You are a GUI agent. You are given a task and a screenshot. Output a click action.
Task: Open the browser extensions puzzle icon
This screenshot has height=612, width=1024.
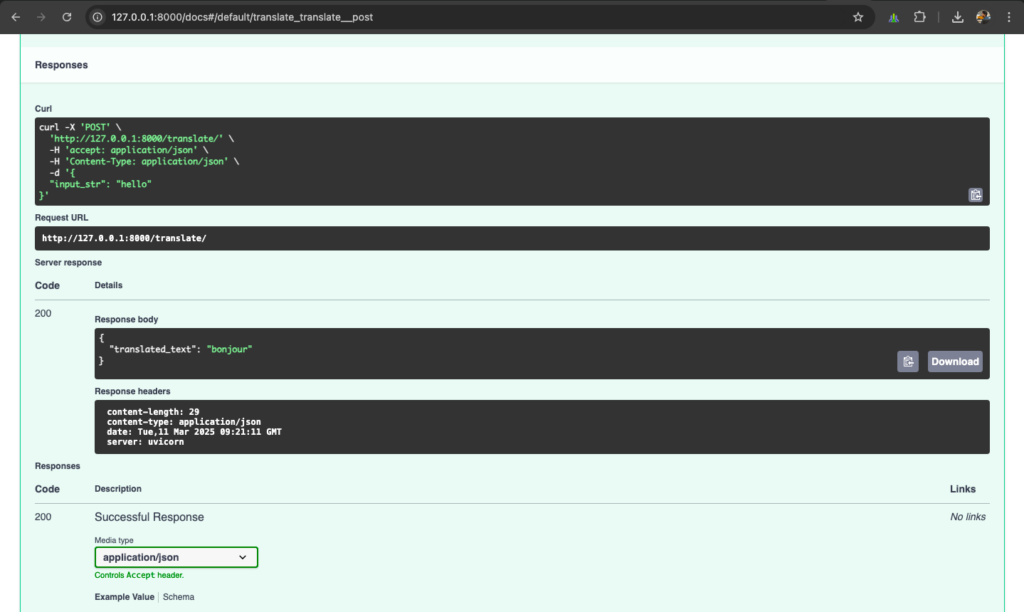919,16
